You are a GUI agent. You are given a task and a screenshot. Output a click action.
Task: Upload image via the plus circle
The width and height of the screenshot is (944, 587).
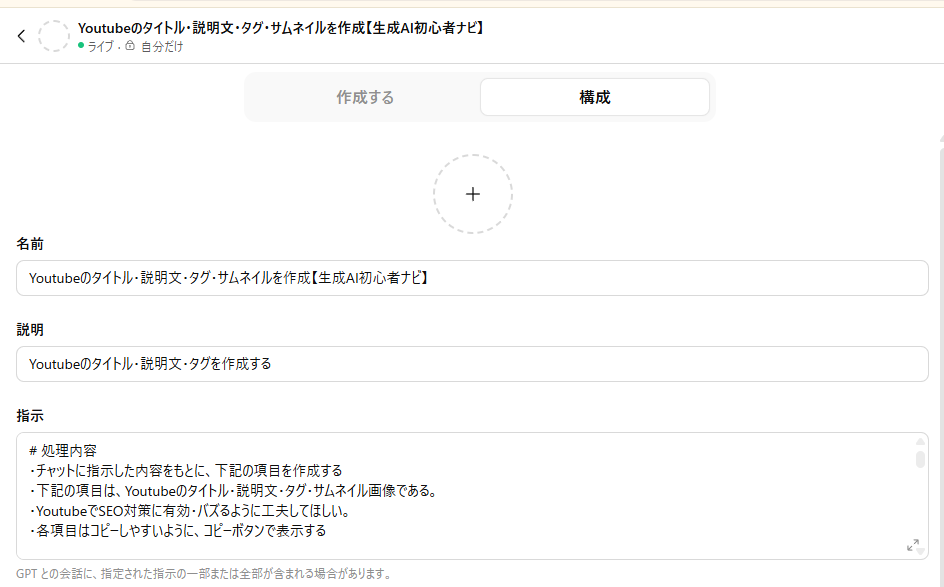coord(473,194)
